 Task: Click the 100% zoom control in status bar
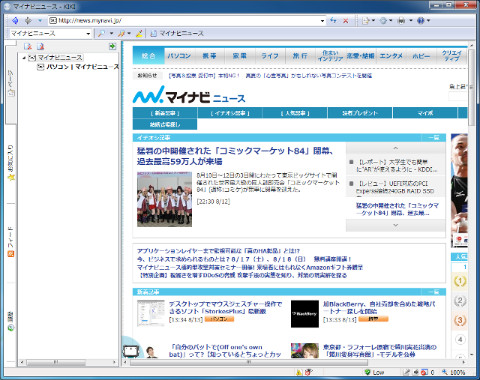[454, 372]
